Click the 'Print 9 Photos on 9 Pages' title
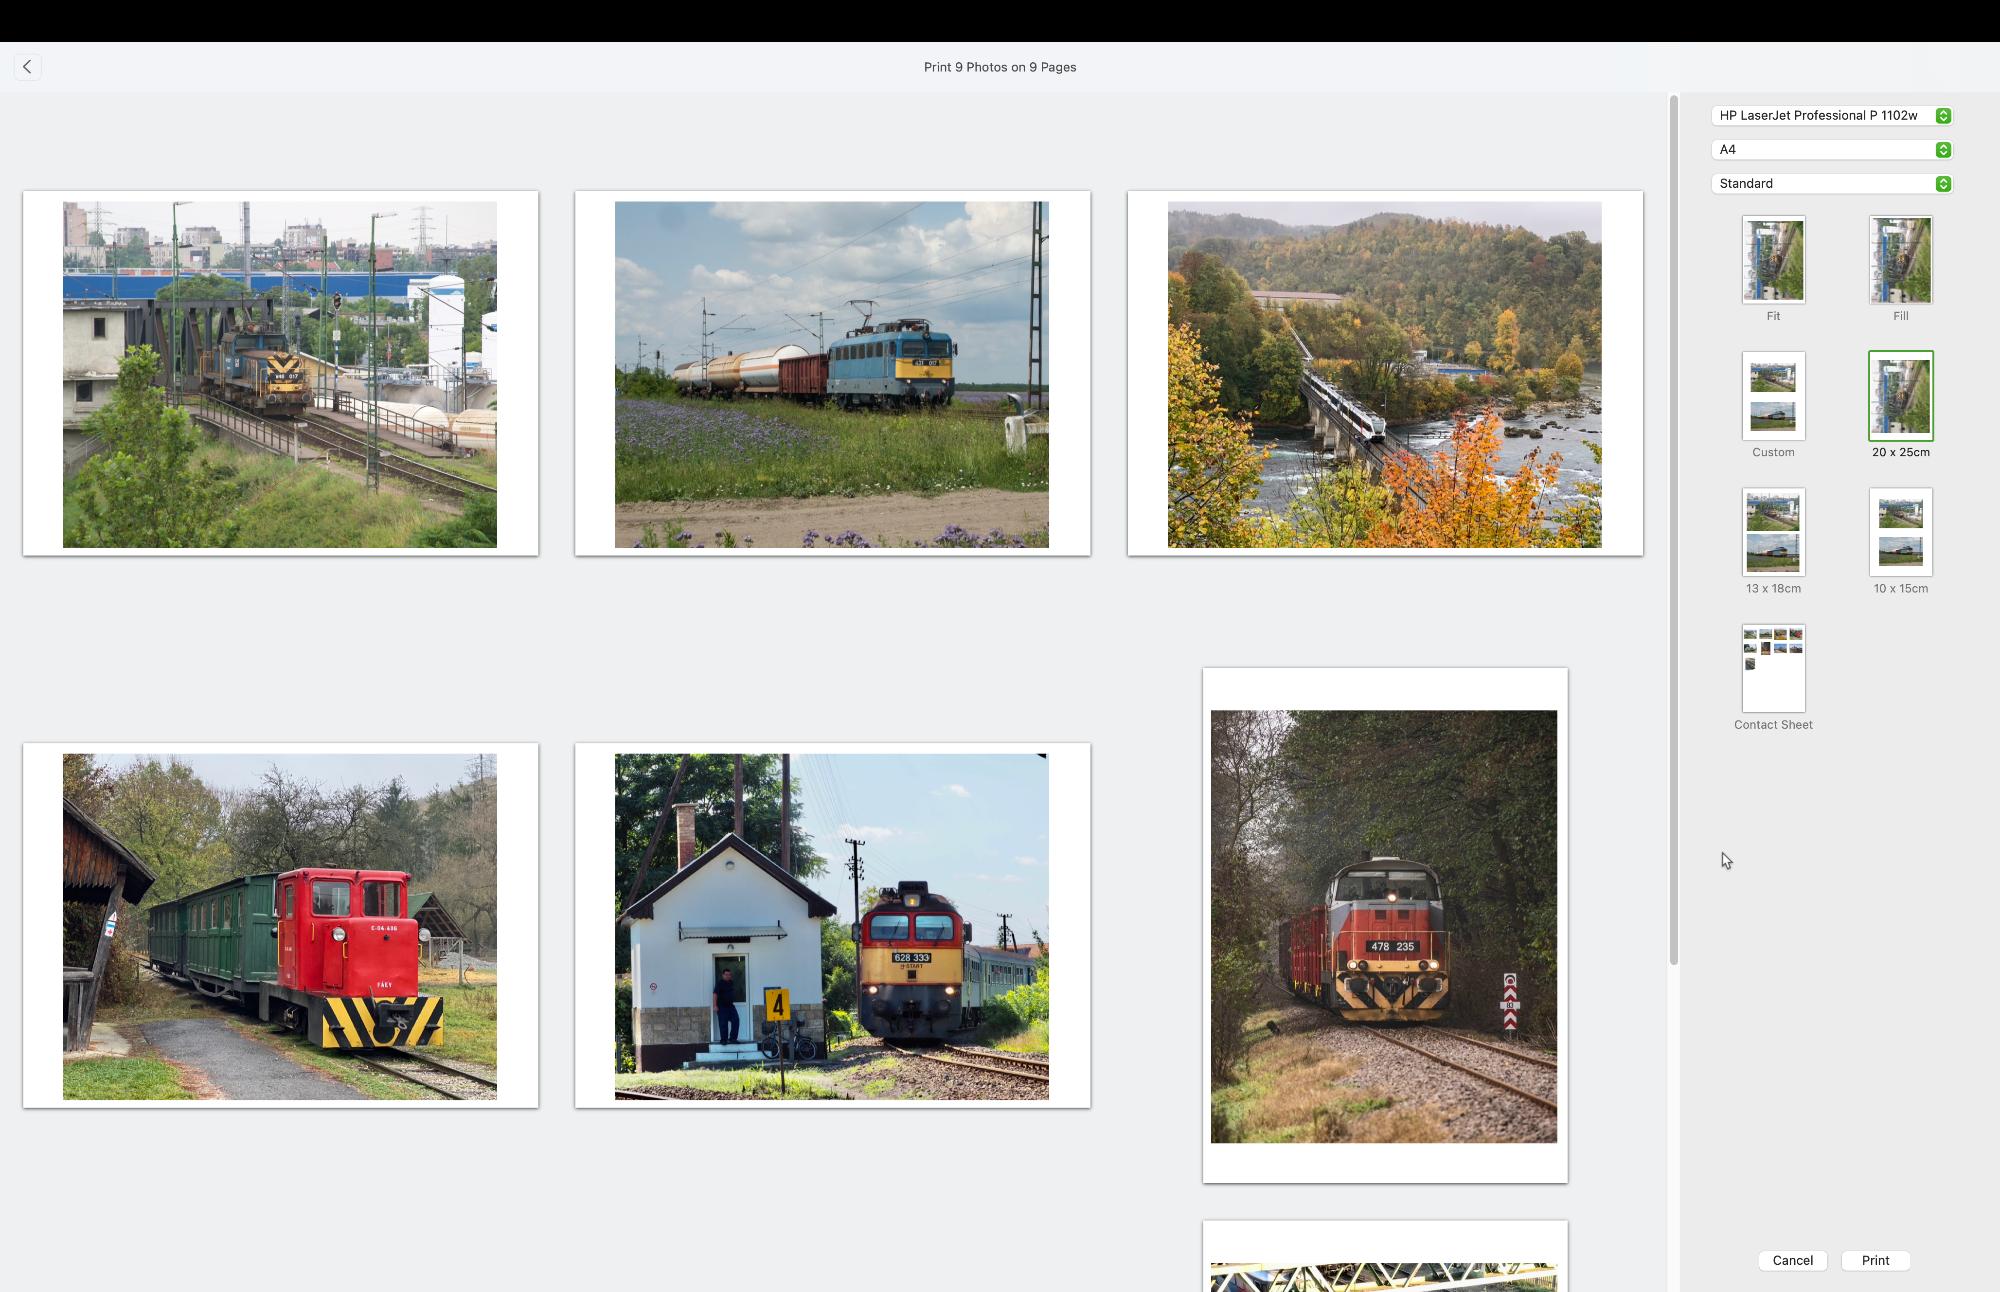Image resolution: width=2000 pixels, height=1292 pixels. point(1000,67)
